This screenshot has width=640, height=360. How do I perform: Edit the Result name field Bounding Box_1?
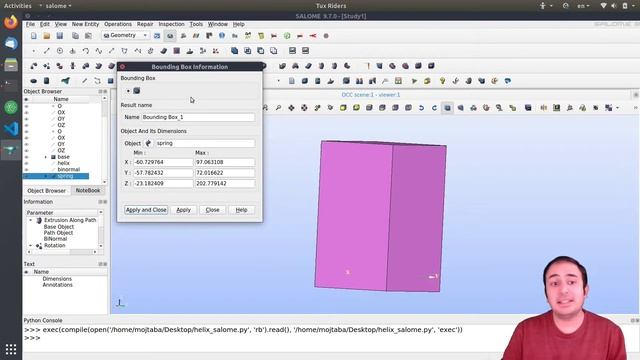pos(198,117)
